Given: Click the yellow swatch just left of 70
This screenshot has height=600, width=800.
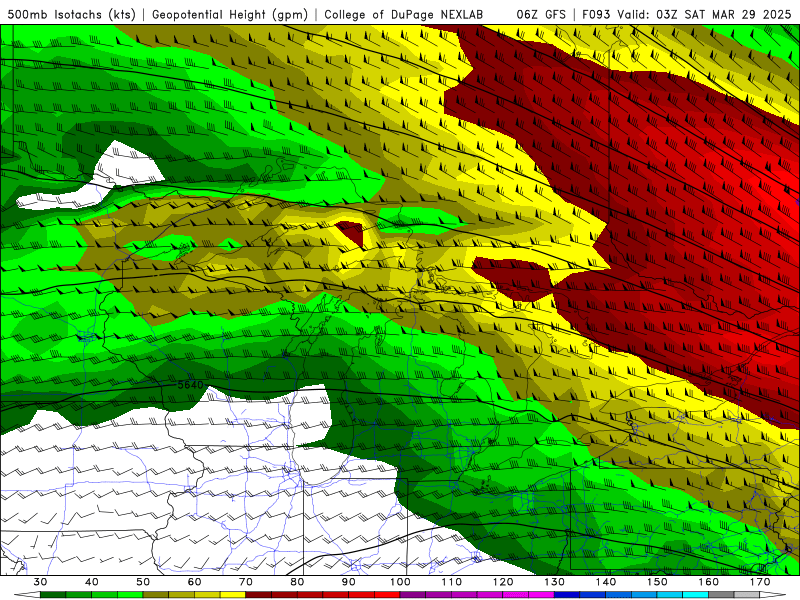Looking at the screenshot, I should pyautogui.click(x=233, y=595).
